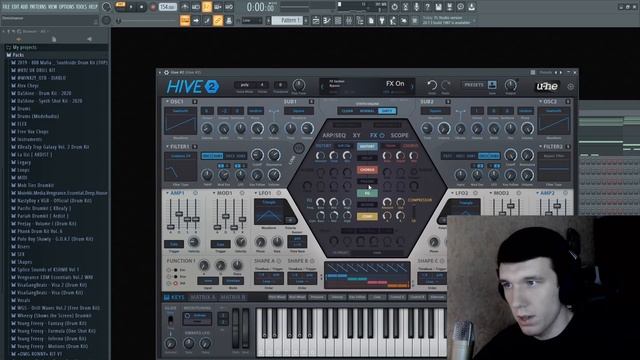Screen dimensions: 640x360
Task: Click the tempo display field
Action: click(x=167, y=7)
